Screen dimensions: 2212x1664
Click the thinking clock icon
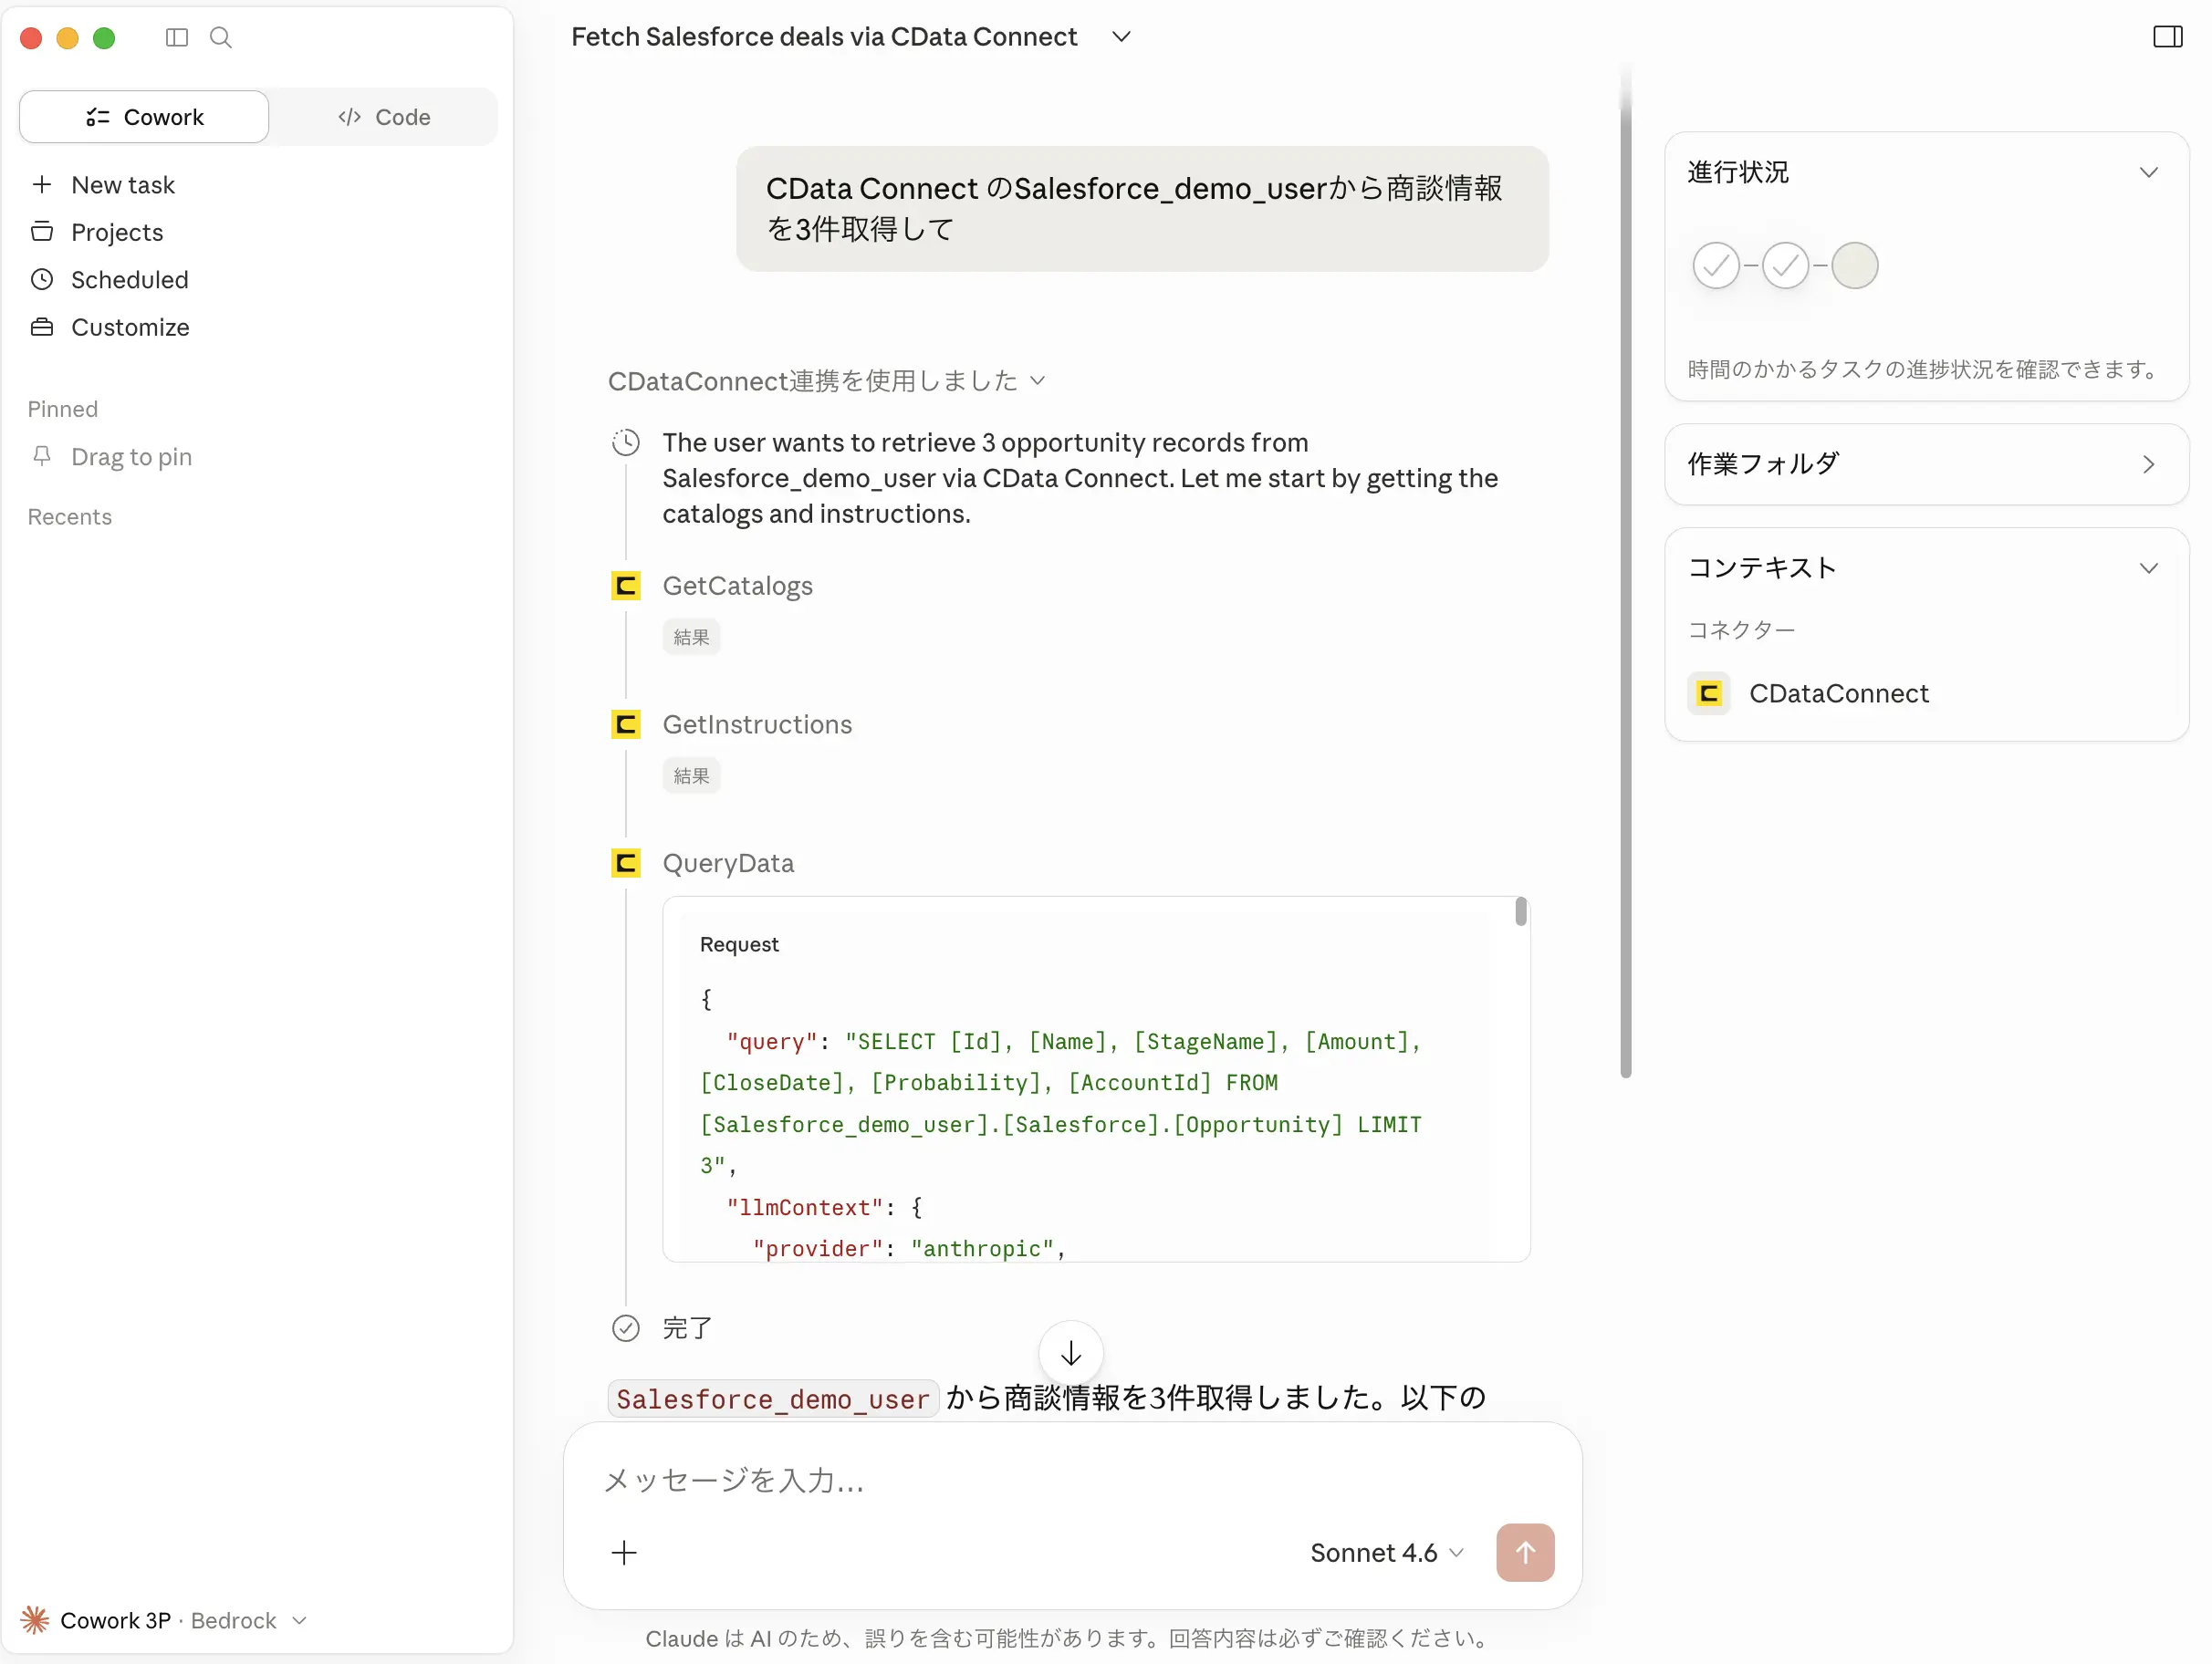626,442
